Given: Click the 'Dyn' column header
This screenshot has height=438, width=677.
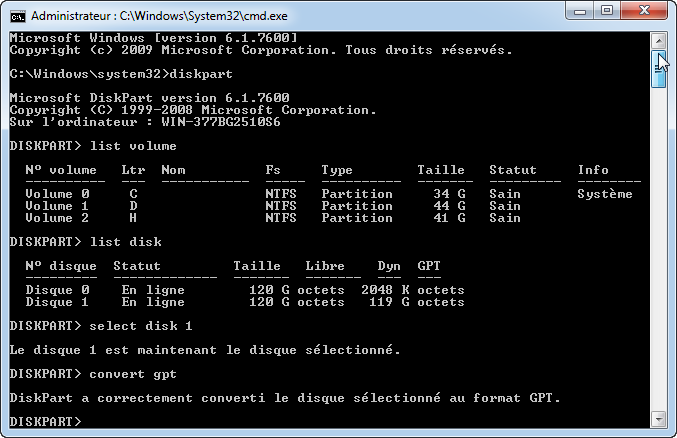Looking at the screenshot, I should 389,266.
